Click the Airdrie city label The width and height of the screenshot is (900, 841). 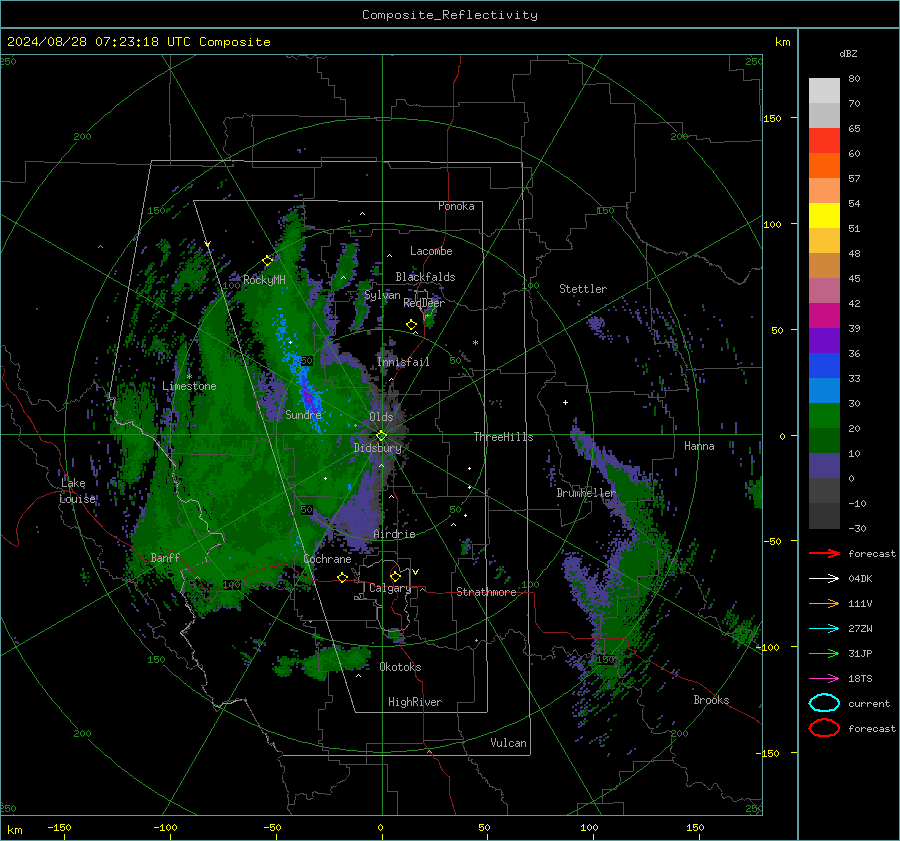click(x=394, y=534)
